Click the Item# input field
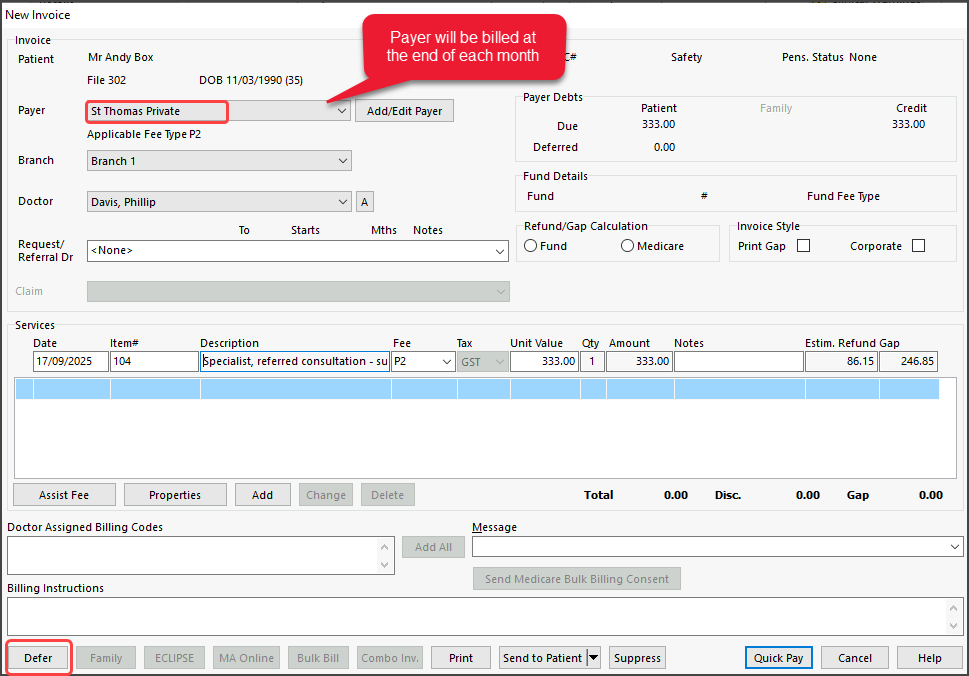This screenshot has height=676, width=969. [154, 362]
